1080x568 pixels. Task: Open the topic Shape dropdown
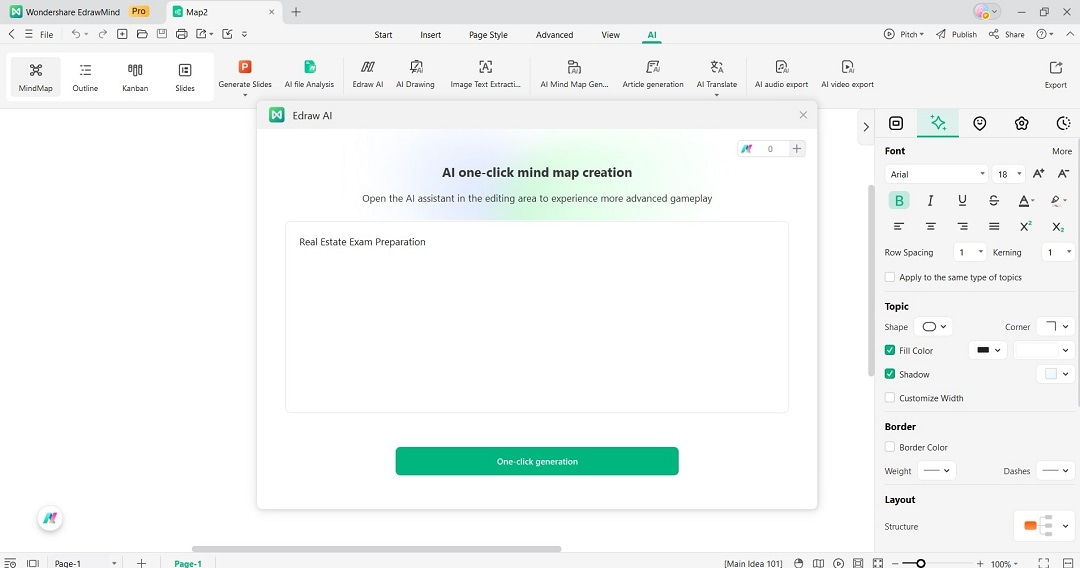(935, 326)
